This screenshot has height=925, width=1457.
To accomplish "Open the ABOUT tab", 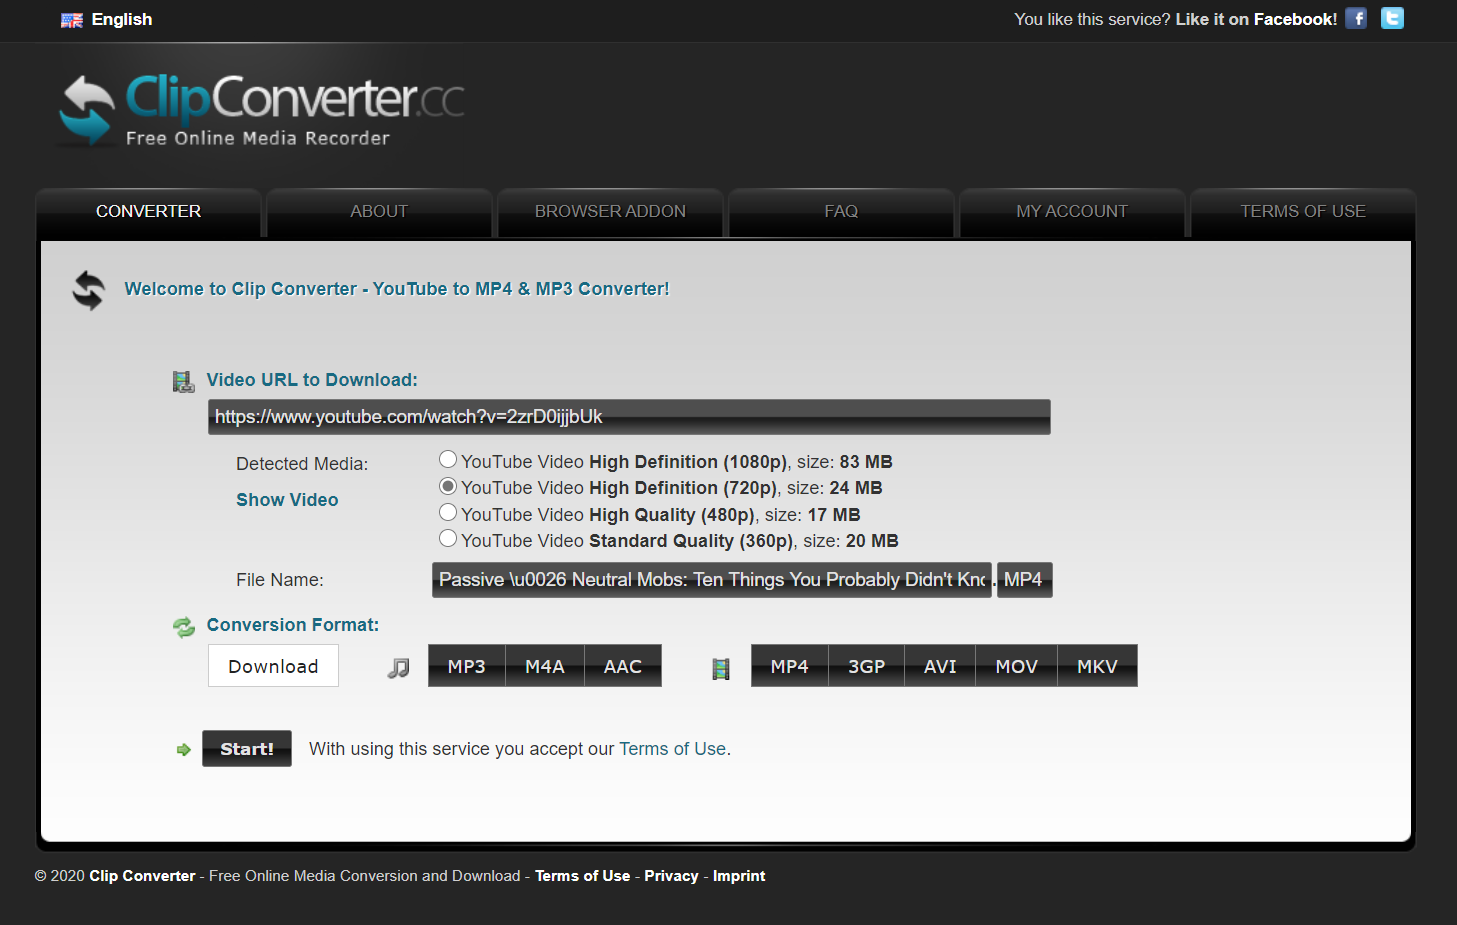I will pos(379,212).
